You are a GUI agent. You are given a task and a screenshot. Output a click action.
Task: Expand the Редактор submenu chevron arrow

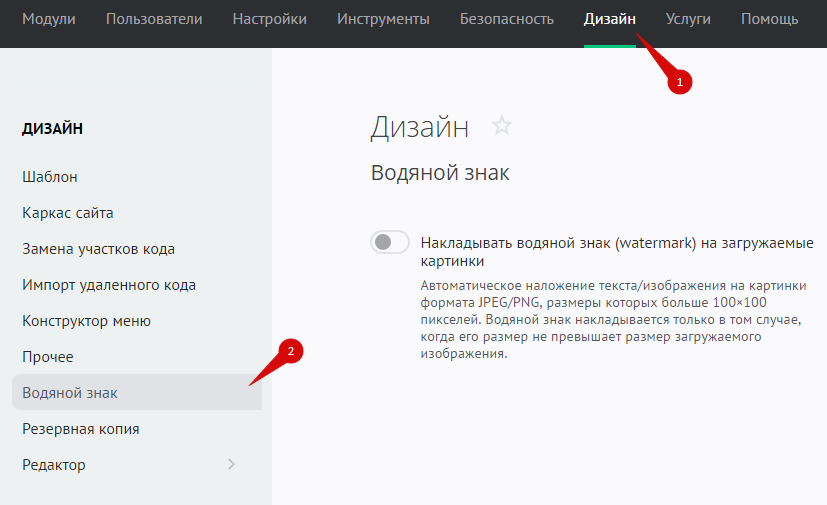click(232, 464)
